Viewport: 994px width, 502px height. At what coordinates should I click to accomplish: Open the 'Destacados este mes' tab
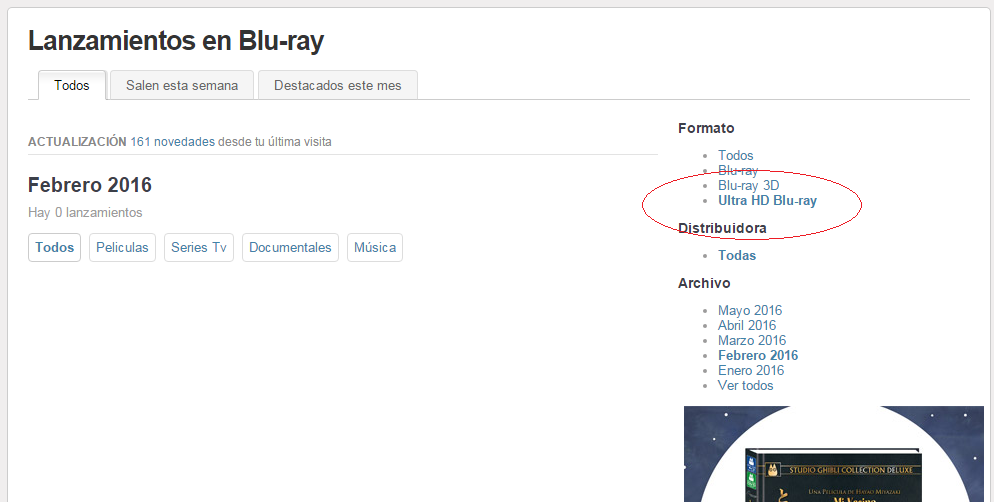coord(337,85)
